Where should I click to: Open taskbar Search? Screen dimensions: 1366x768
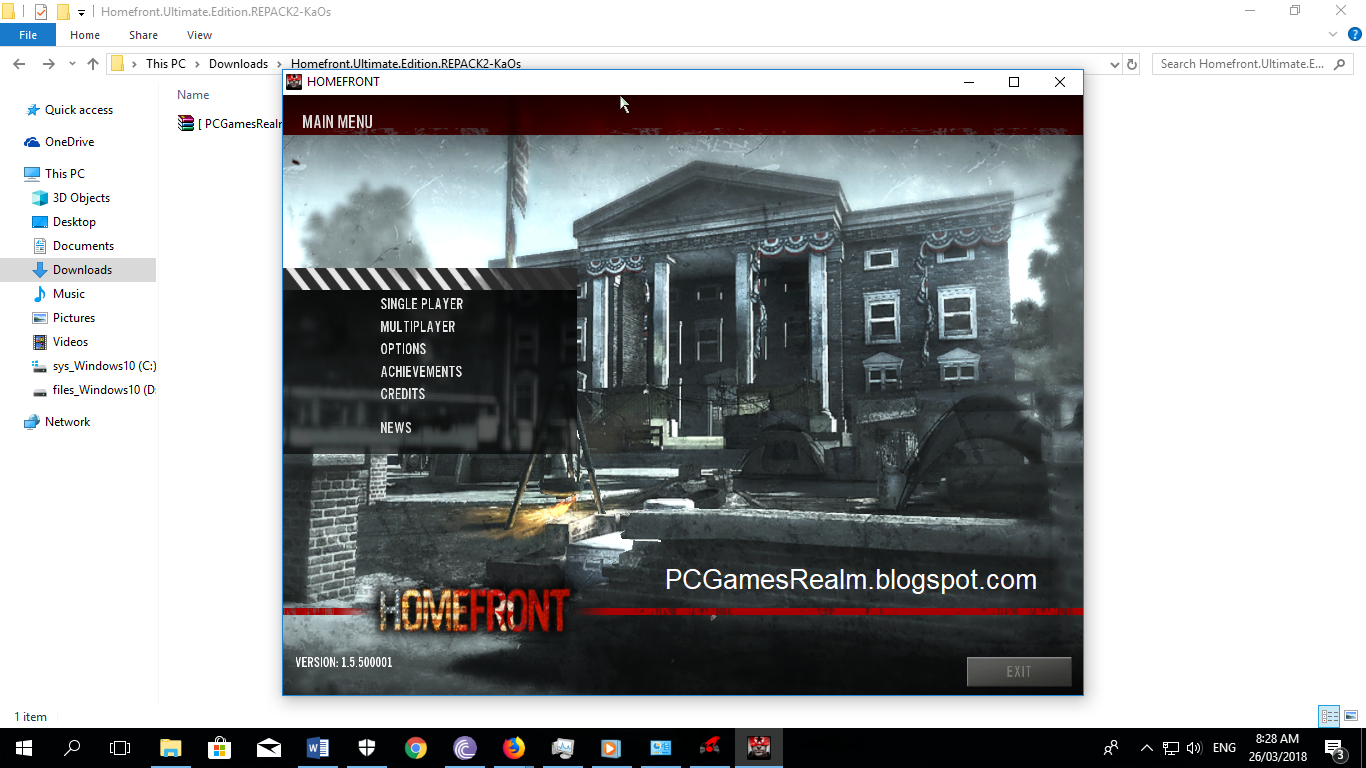point(72,748)
